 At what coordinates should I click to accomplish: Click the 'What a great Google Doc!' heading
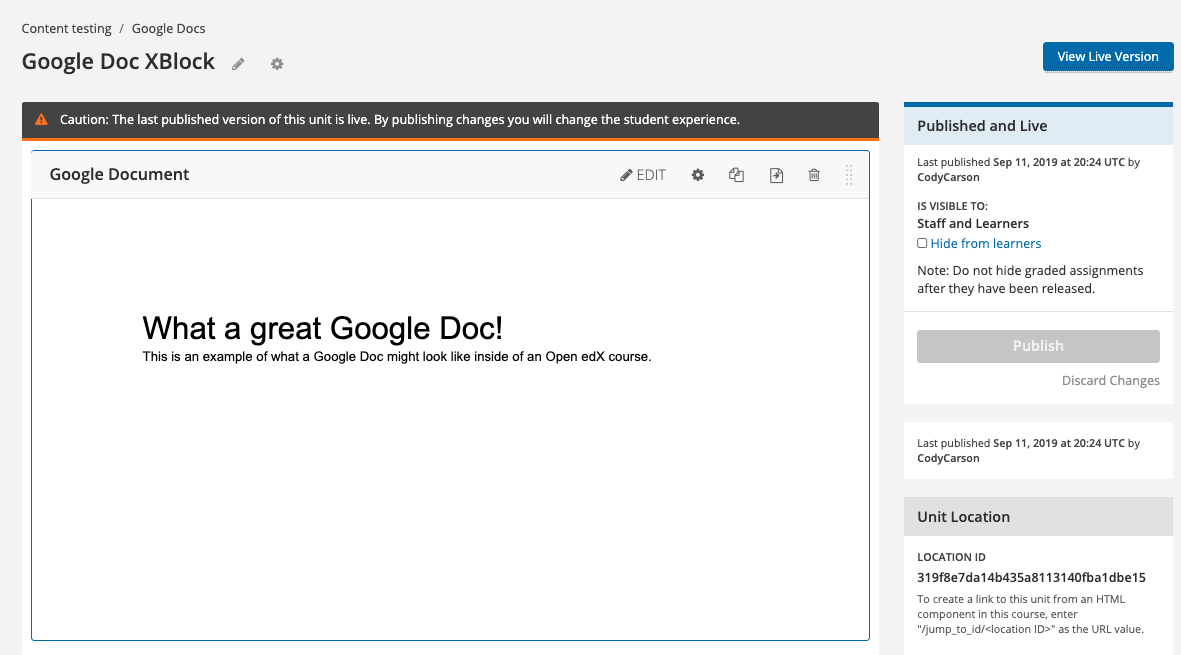pos(322,328)
